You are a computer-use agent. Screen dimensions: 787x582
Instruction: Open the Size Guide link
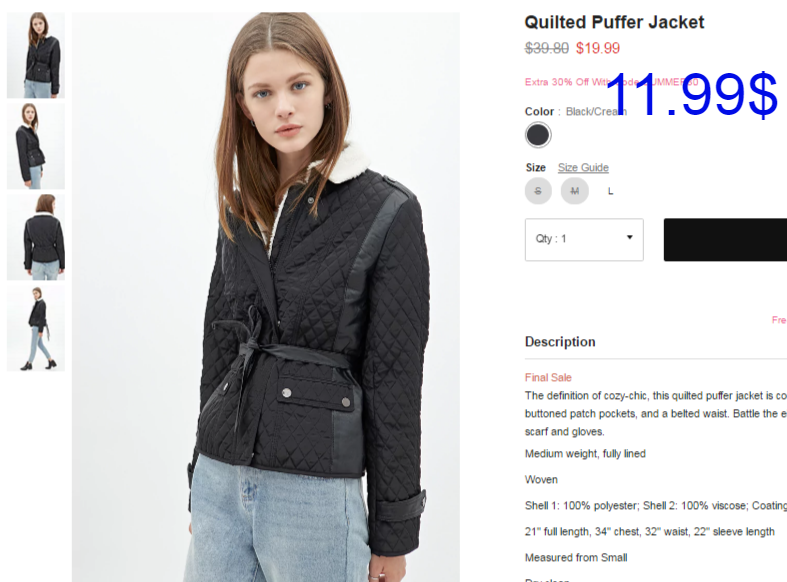pyautogui.click(x=583, y=168)
